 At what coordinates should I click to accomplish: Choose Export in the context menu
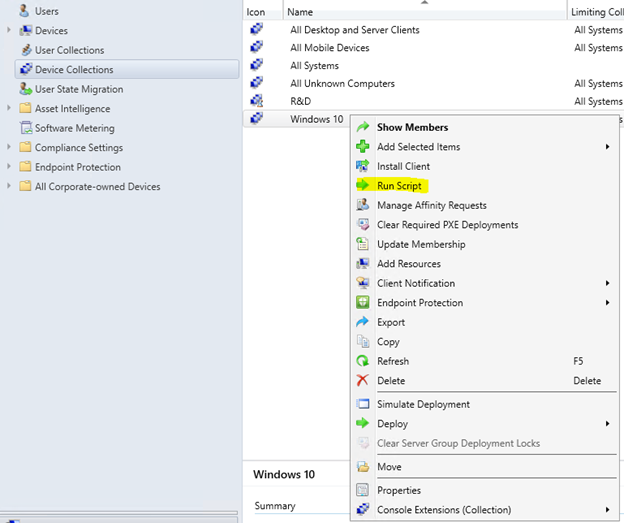[484, 322]
